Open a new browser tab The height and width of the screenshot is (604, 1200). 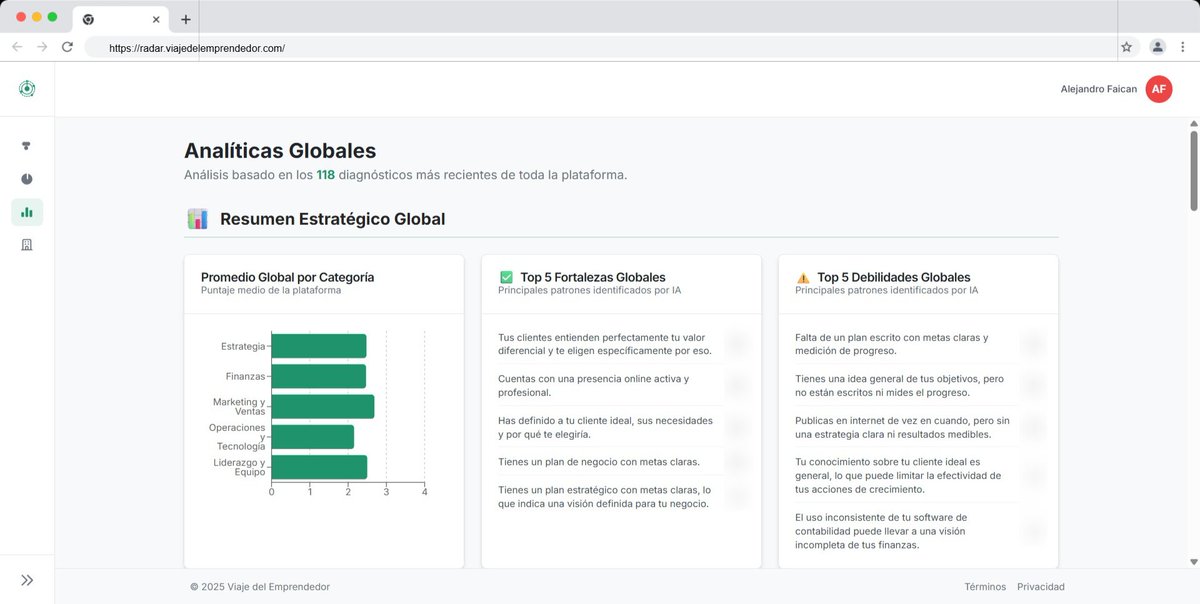pyautogui.click(x=186, y=19)
